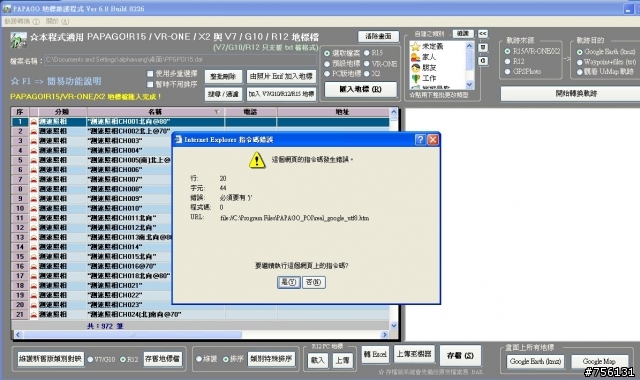
Task: Click the 分類 column header
Action: tap(62, 112)
